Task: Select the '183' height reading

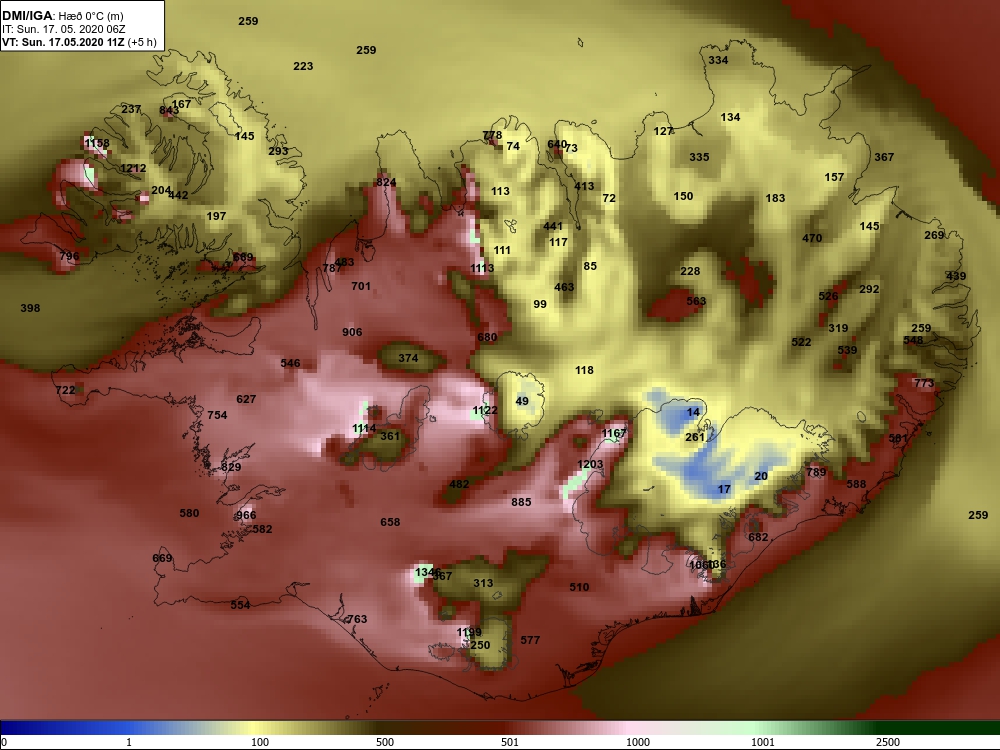Action: pyautogui.click(x=775, y=198)
